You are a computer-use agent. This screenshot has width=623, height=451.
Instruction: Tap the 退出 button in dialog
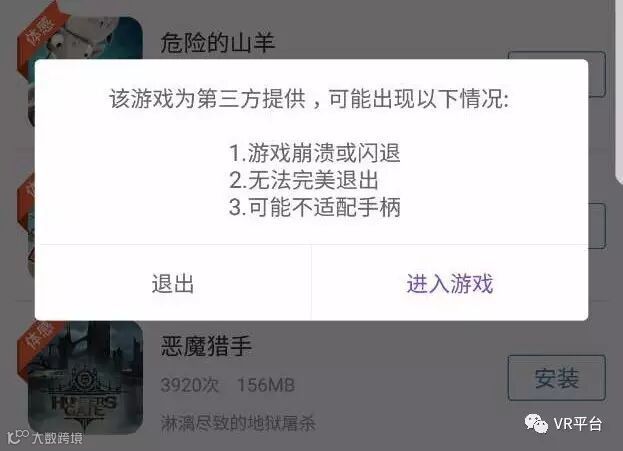173,283
